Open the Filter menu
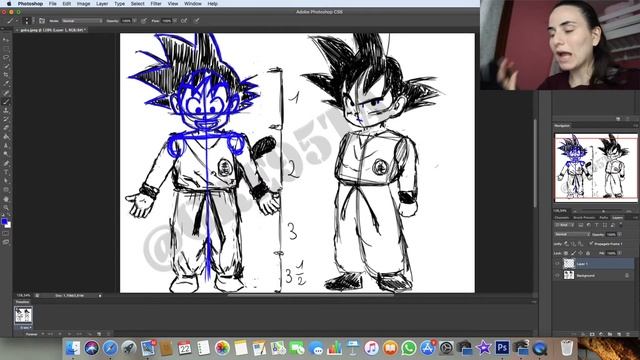 (156, 3)
